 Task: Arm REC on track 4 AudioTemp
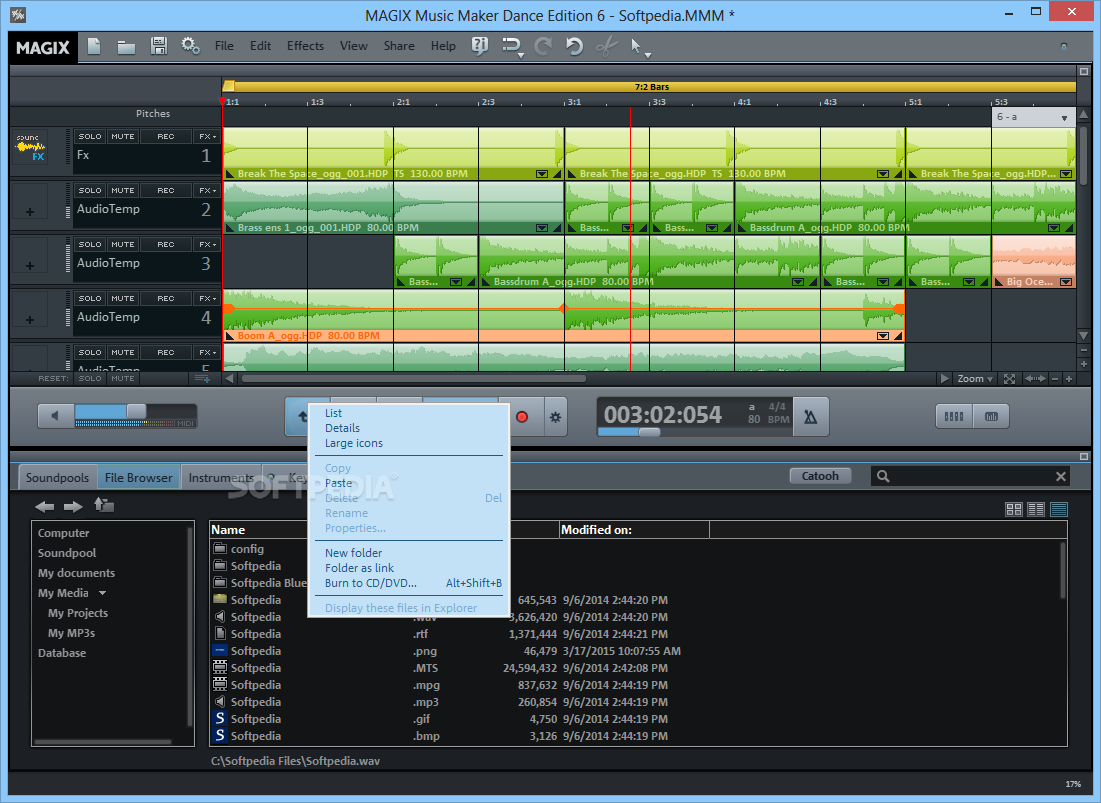[x=166, y=298]
